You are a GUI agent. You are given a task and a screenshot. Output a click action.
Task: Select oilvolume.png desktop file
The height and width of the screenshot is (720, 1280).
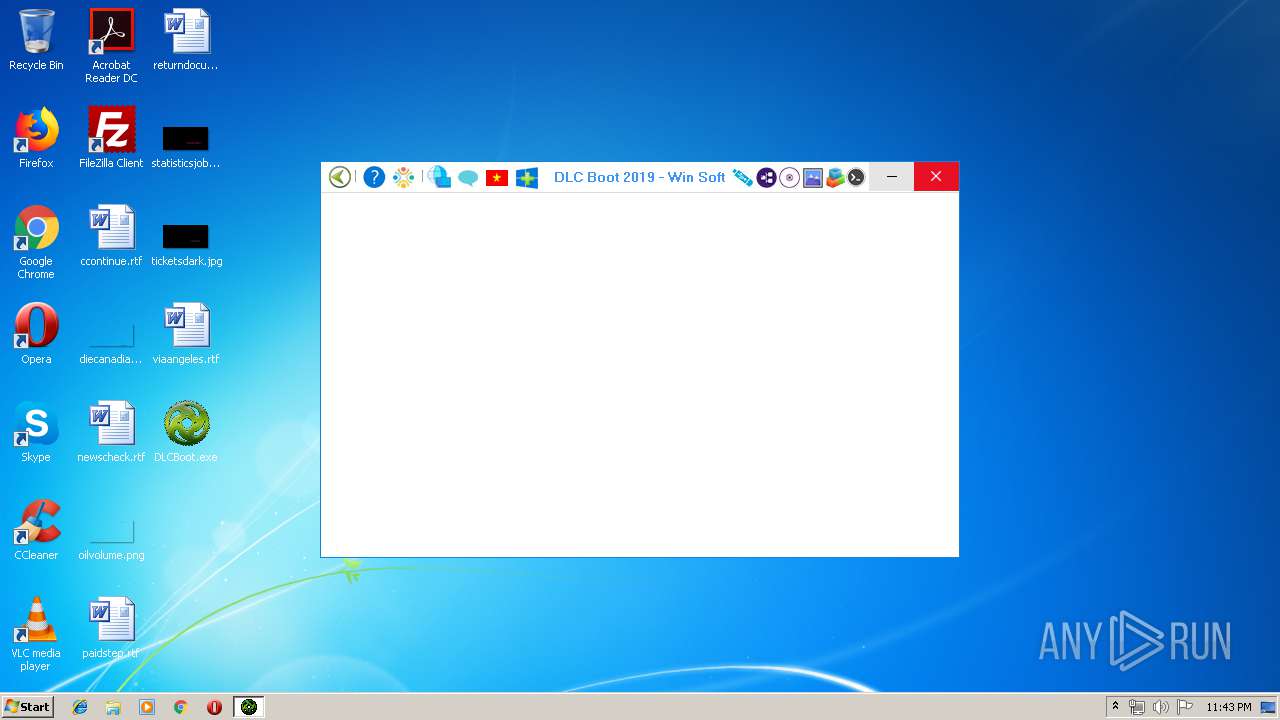point(111,540)
